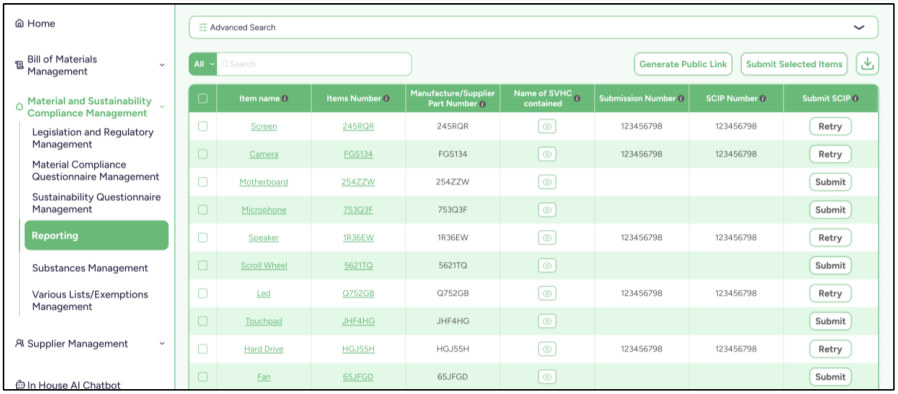Click Generate Public Link button
The width and height of the screenshot is (898, 394).
pos(683,64)
